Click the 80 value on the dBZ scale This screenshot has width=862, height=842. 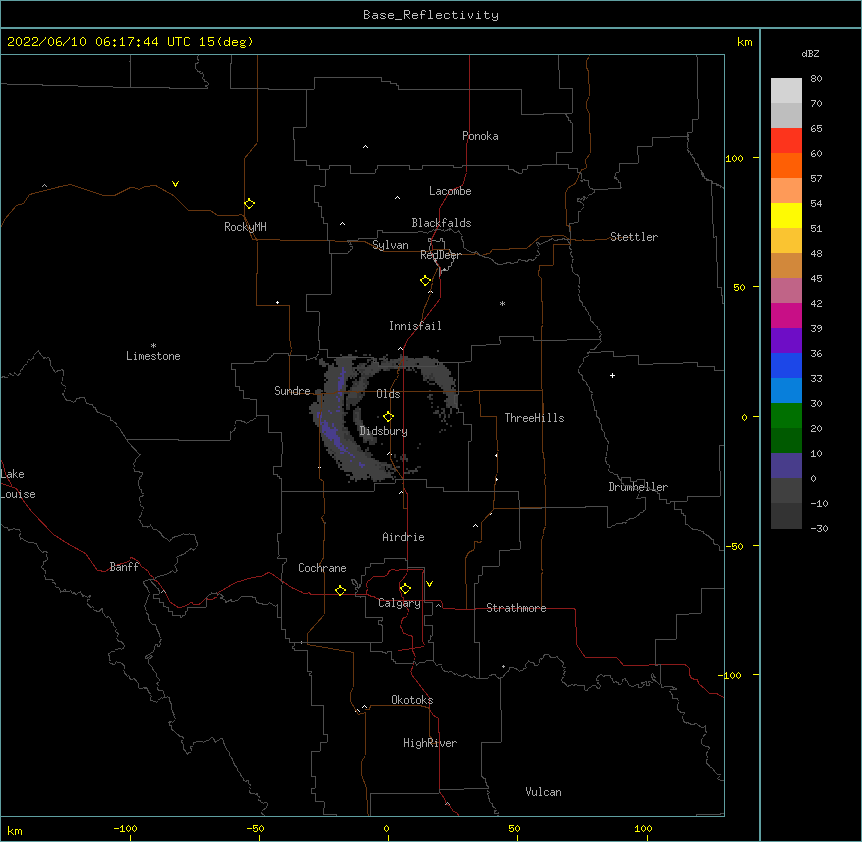816,79
